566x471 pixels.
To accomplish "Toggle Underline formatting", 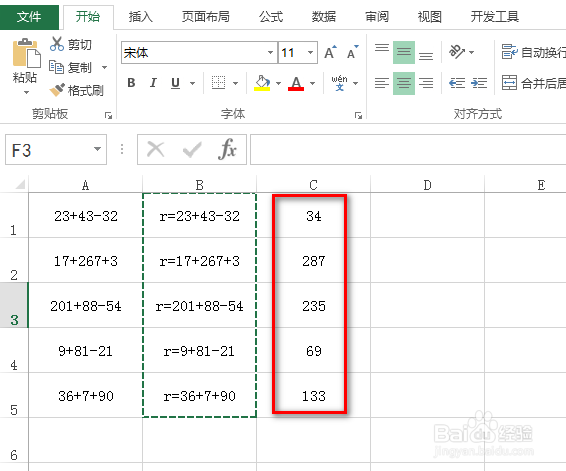I will tap(175, 83).
